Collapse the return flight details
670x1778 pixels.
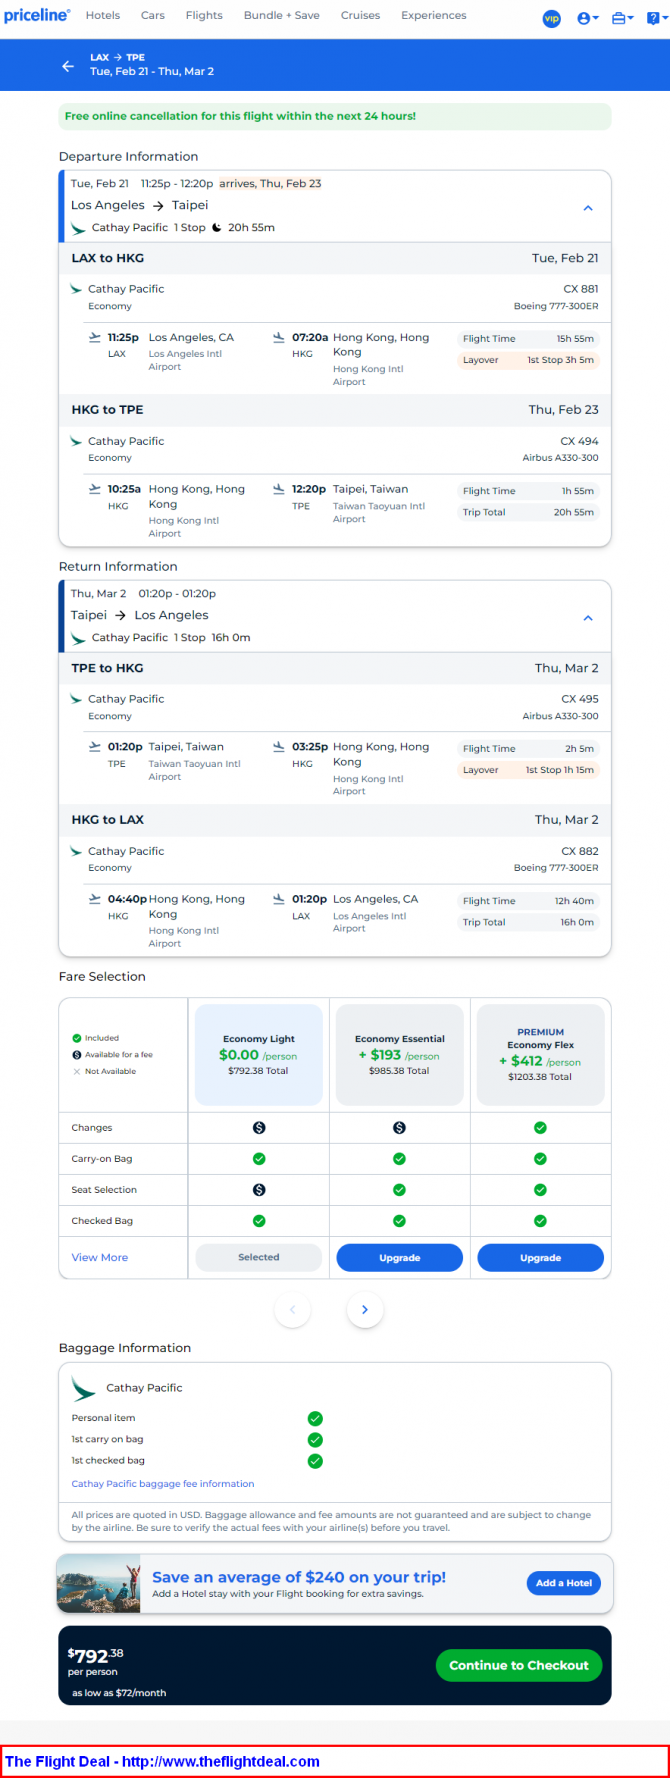pos(588,618)
